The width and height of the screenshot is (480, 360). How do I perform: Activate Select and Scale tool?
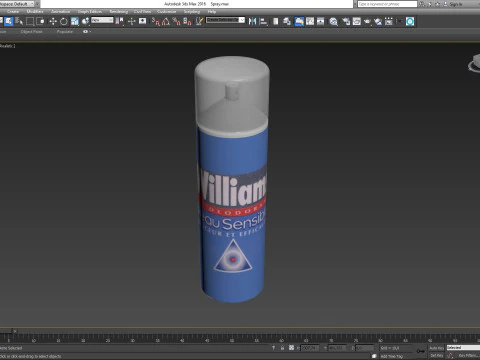click(x=75, y=22)
